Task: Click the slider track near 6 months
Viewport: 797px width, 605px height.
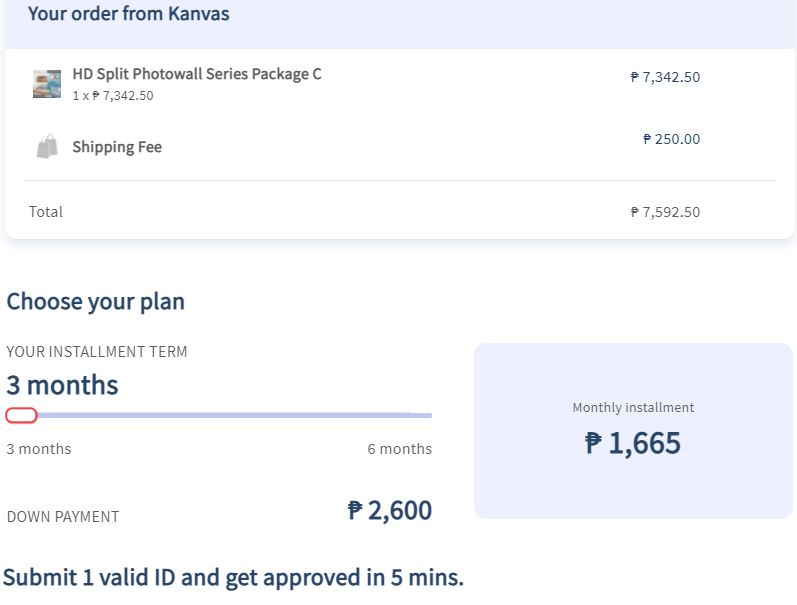Action: 422,415
